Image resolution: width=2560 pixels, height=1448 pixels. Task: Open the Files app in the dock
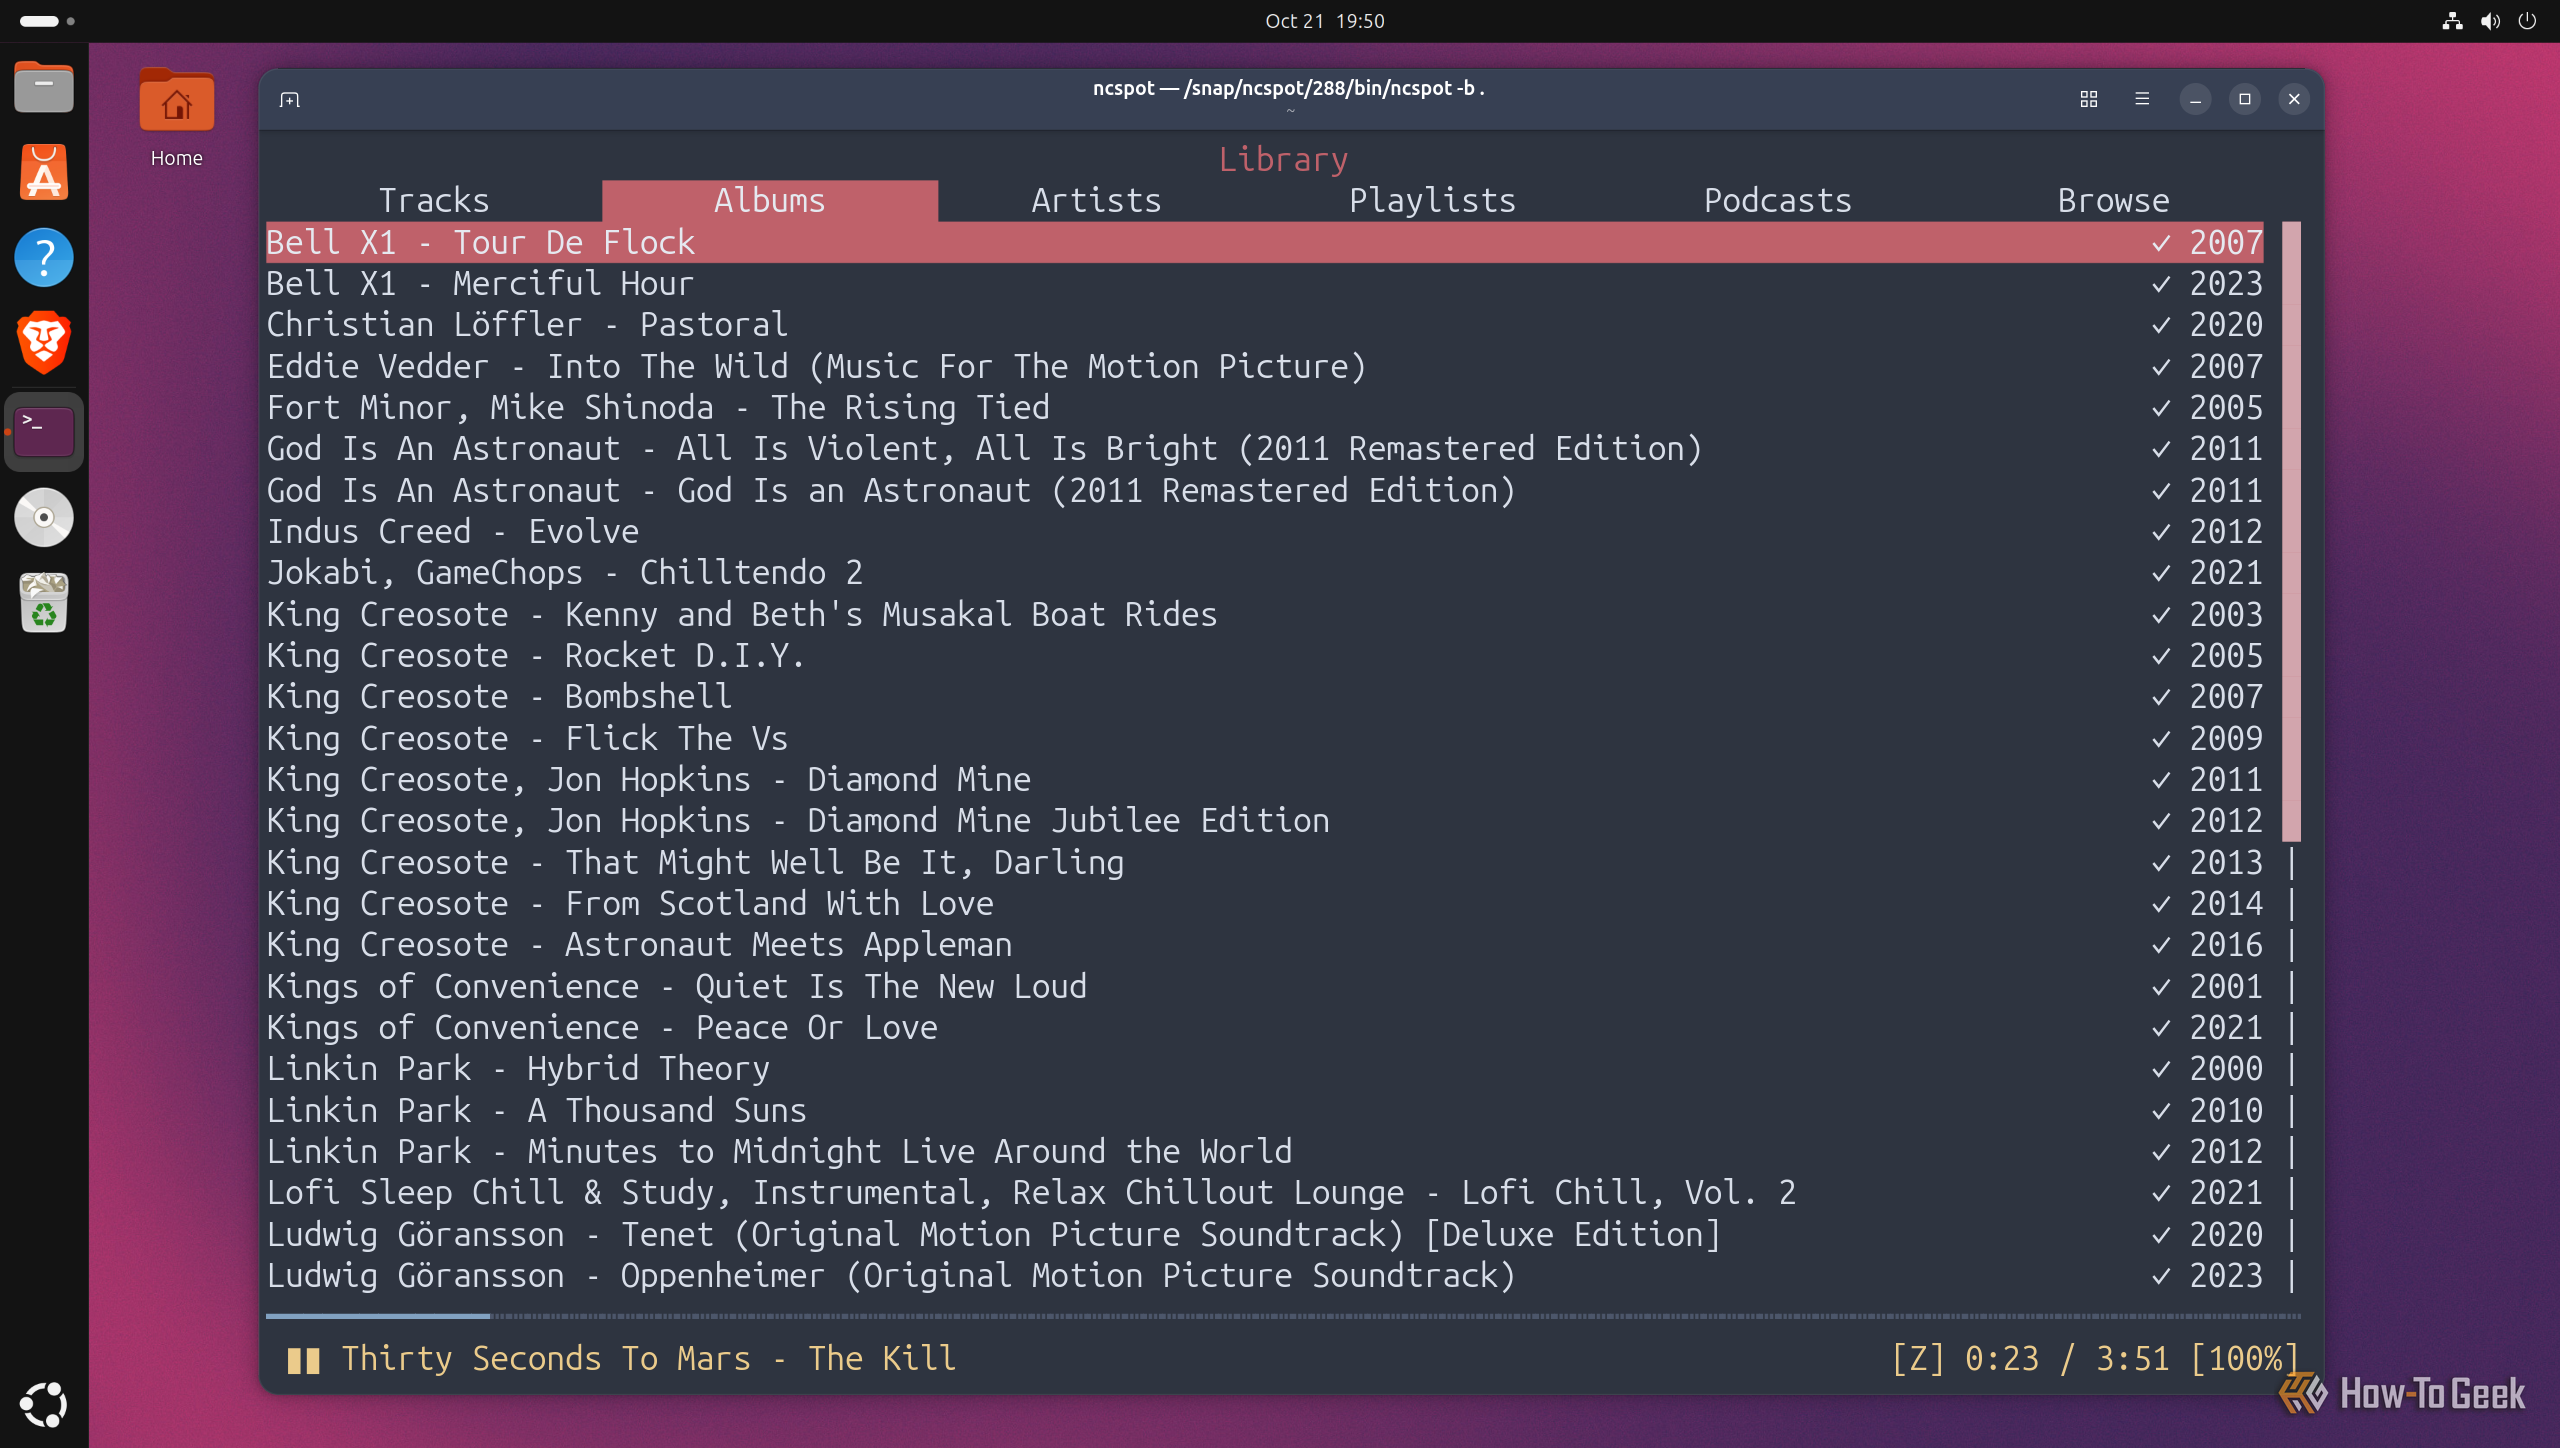pyautogui.click(x=44, y=88)
